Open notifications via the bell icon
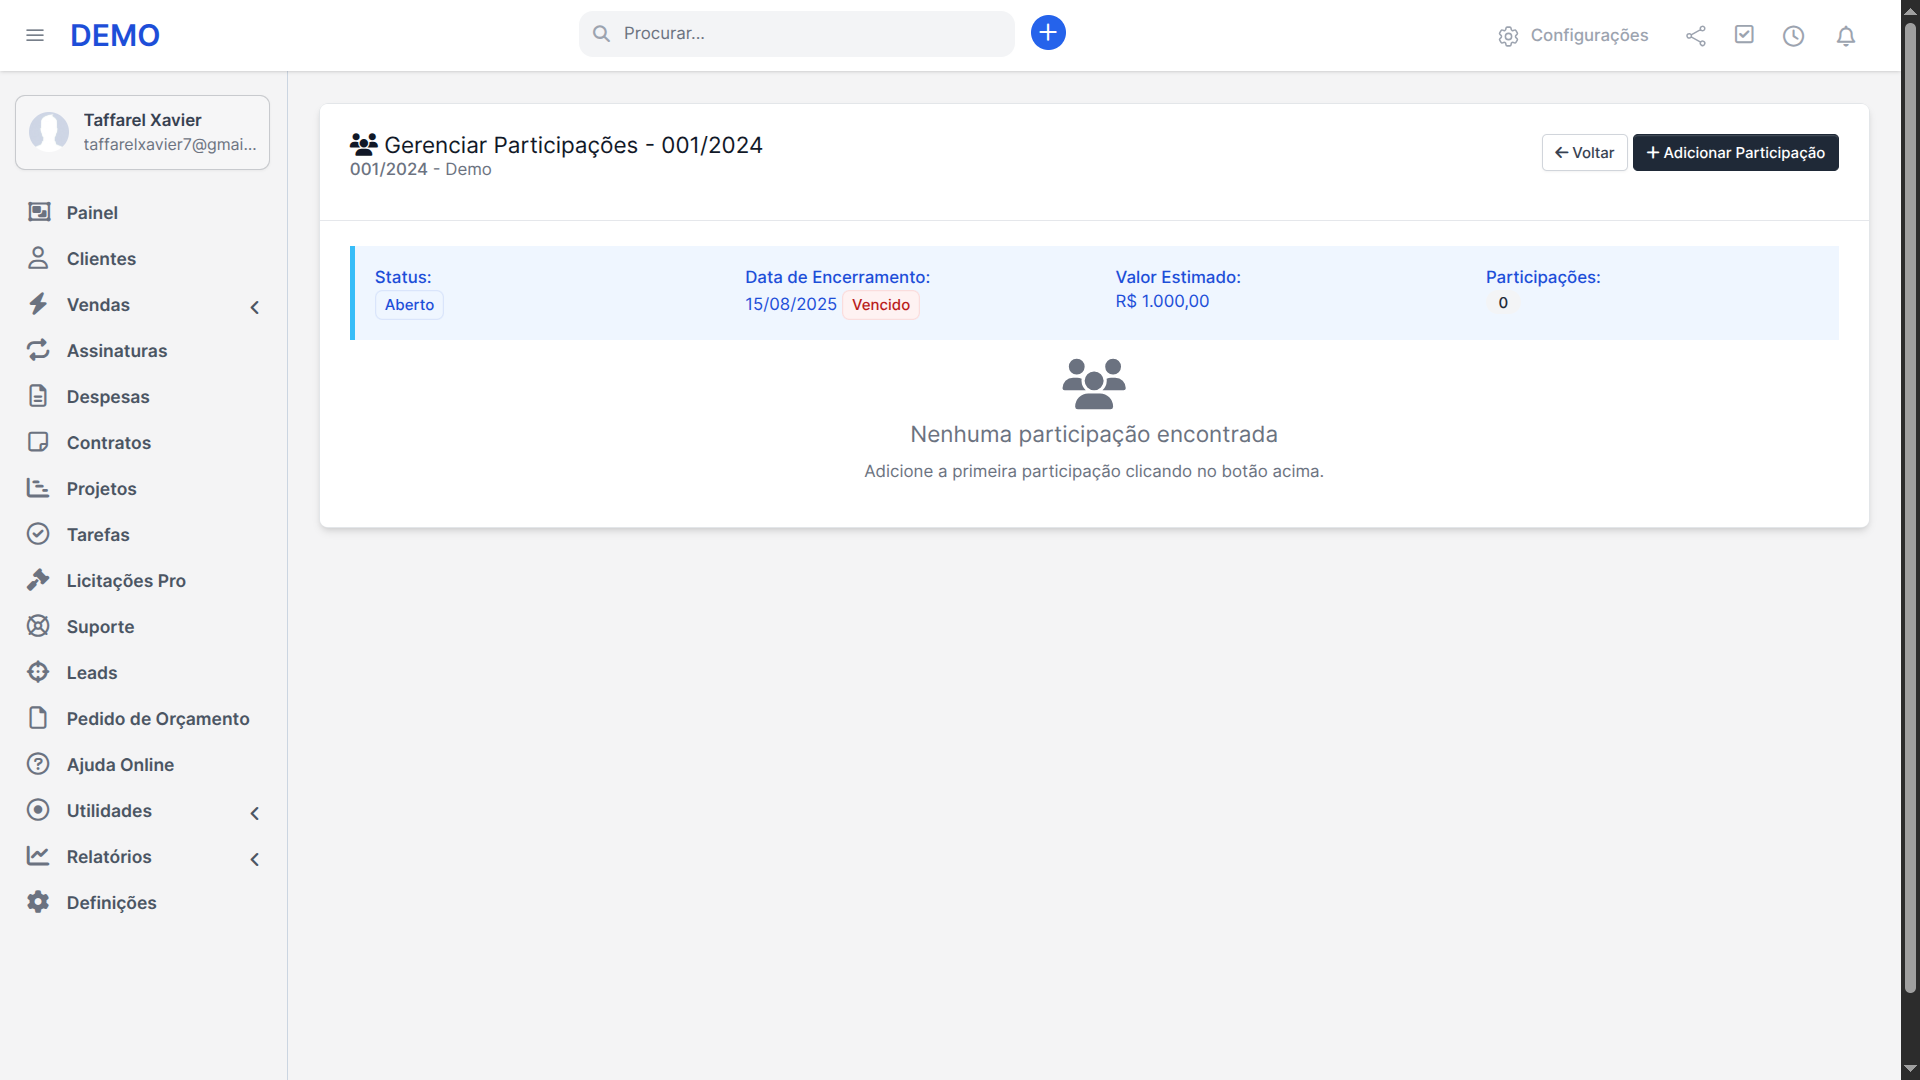Image resolution: width=1920 pixels, height=1080 pixels. point(1845,36)
